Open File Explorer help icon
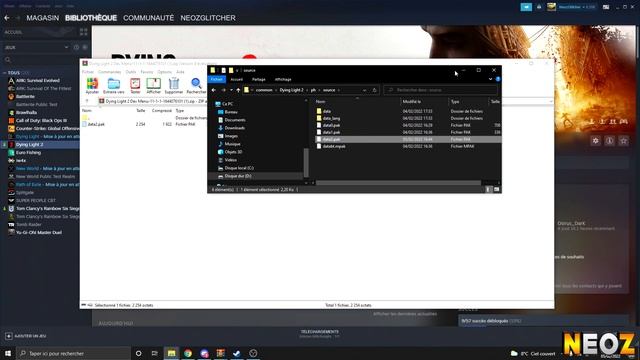The height and width of the screenshot is (360, 640). pyautogui.click(x=498, y=79)
